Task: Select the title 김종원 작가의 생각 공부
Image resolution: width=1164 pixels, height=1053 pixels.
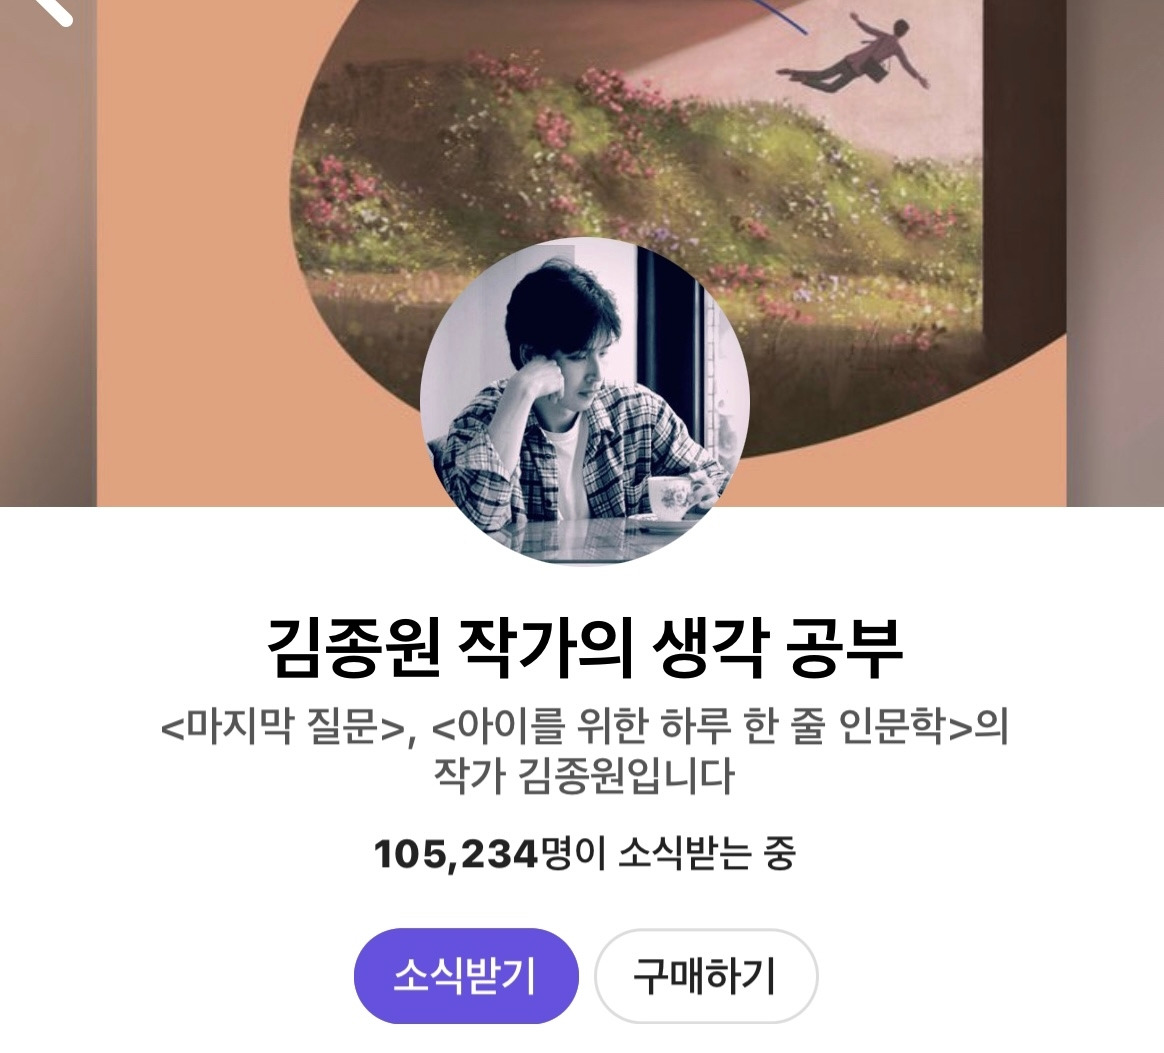Action: pos(584,648)
